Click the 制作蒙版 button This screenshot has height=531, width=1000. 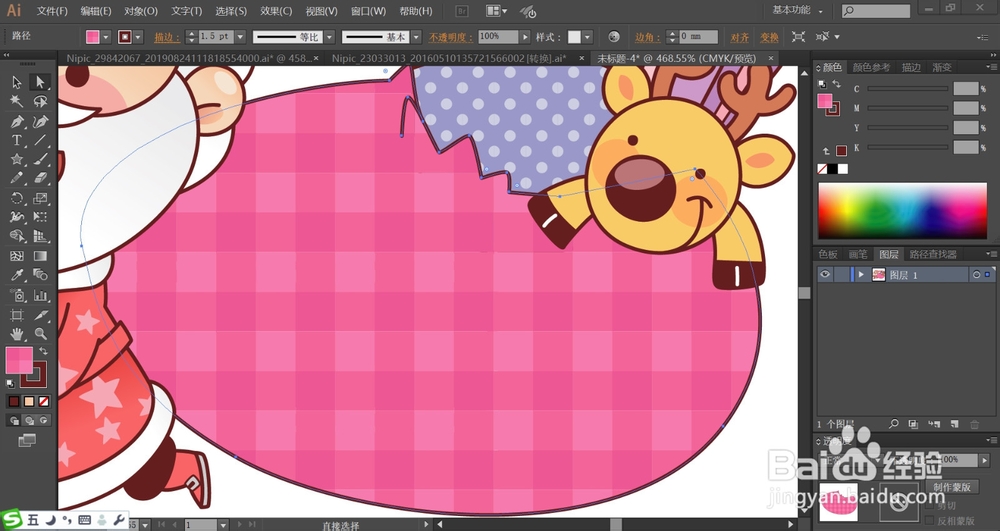(x=952, y=487)
